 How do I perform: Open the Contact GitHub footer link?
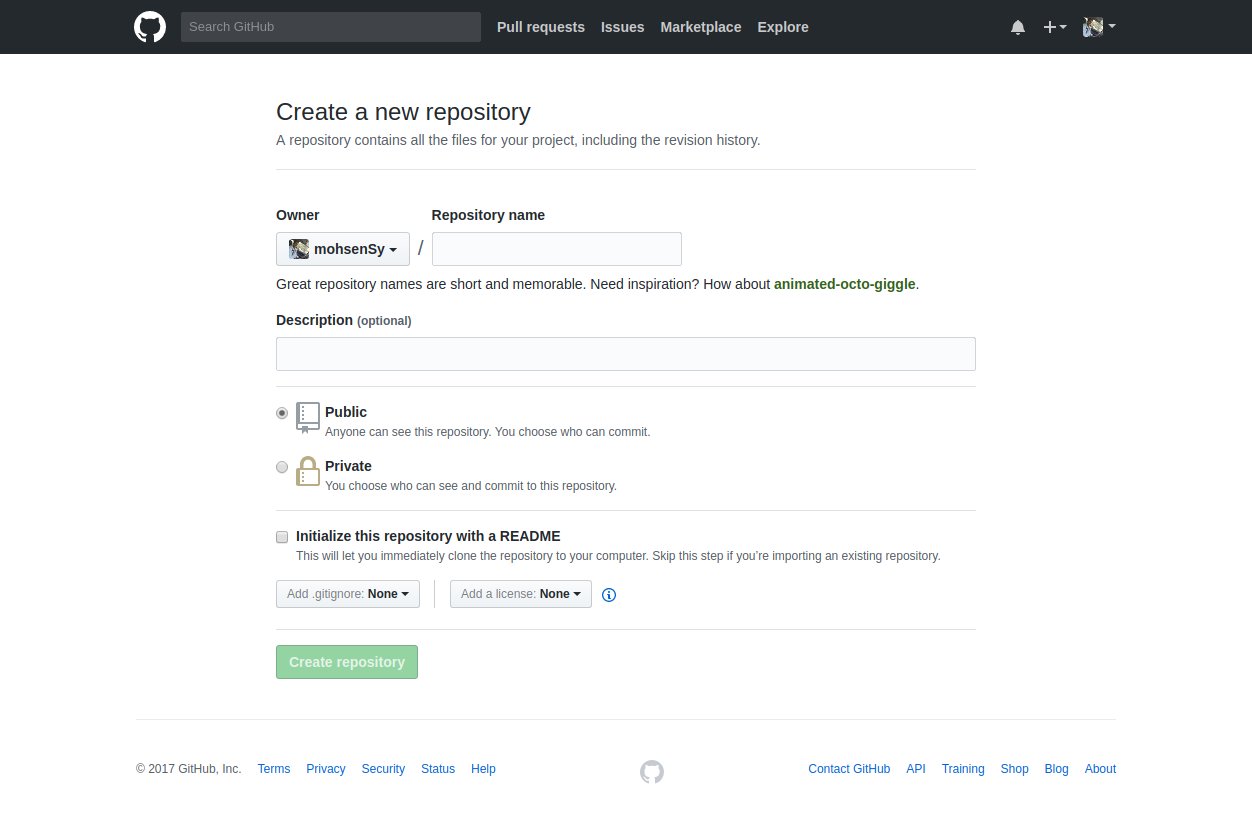[849, 769]
